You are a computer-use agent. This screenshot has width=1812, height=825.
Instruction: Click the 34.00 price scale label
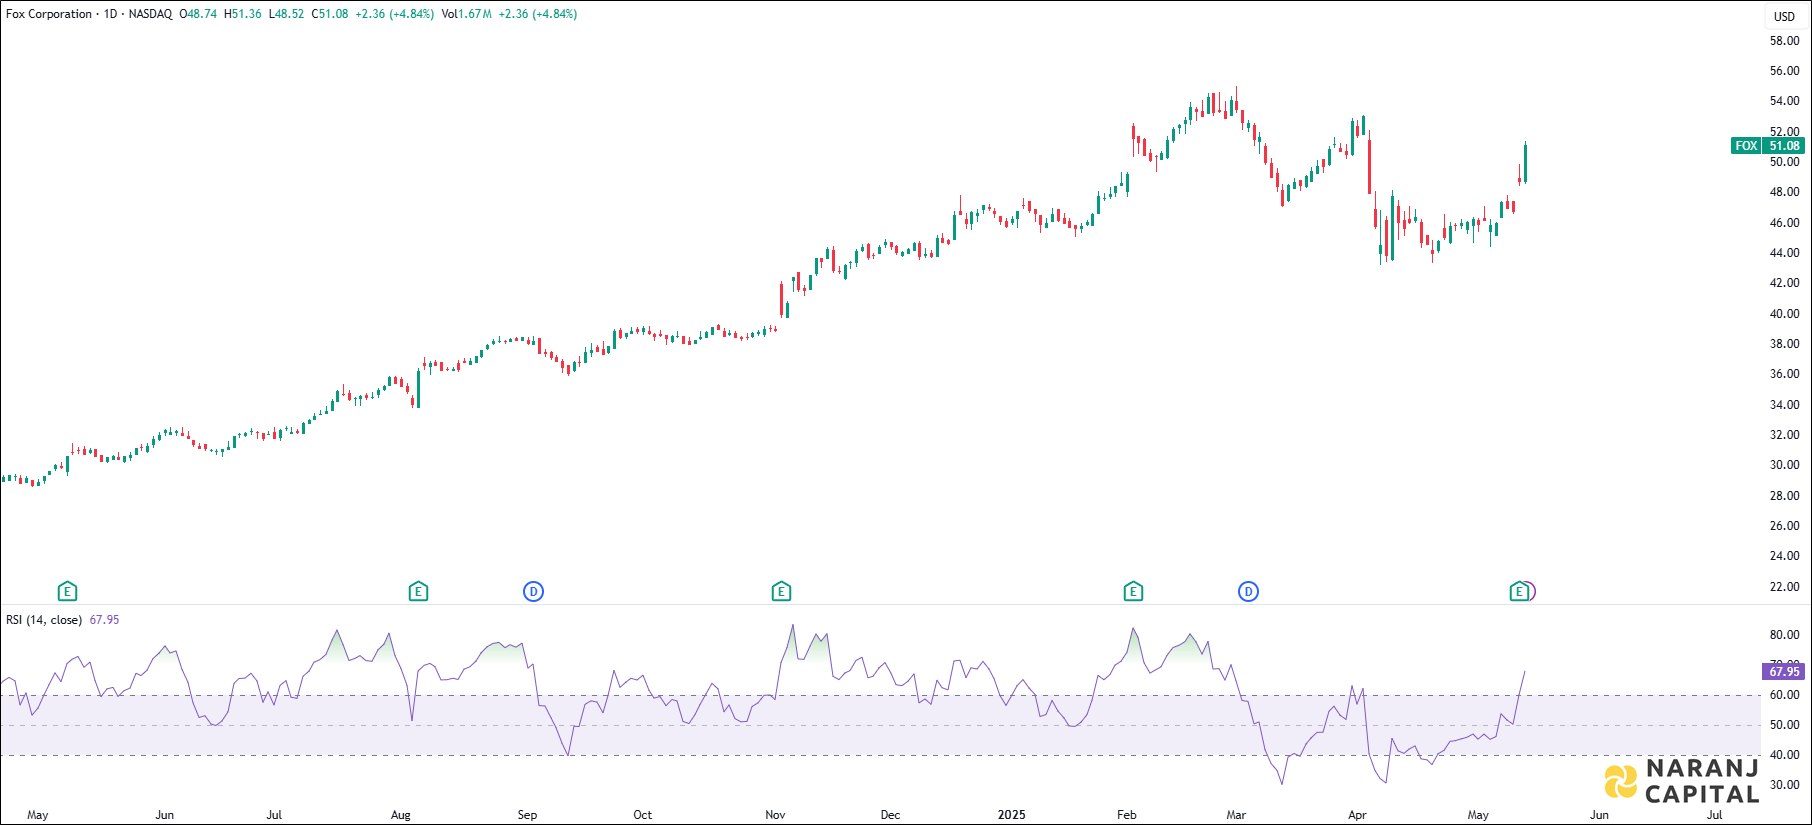[x=1784, y=405]
